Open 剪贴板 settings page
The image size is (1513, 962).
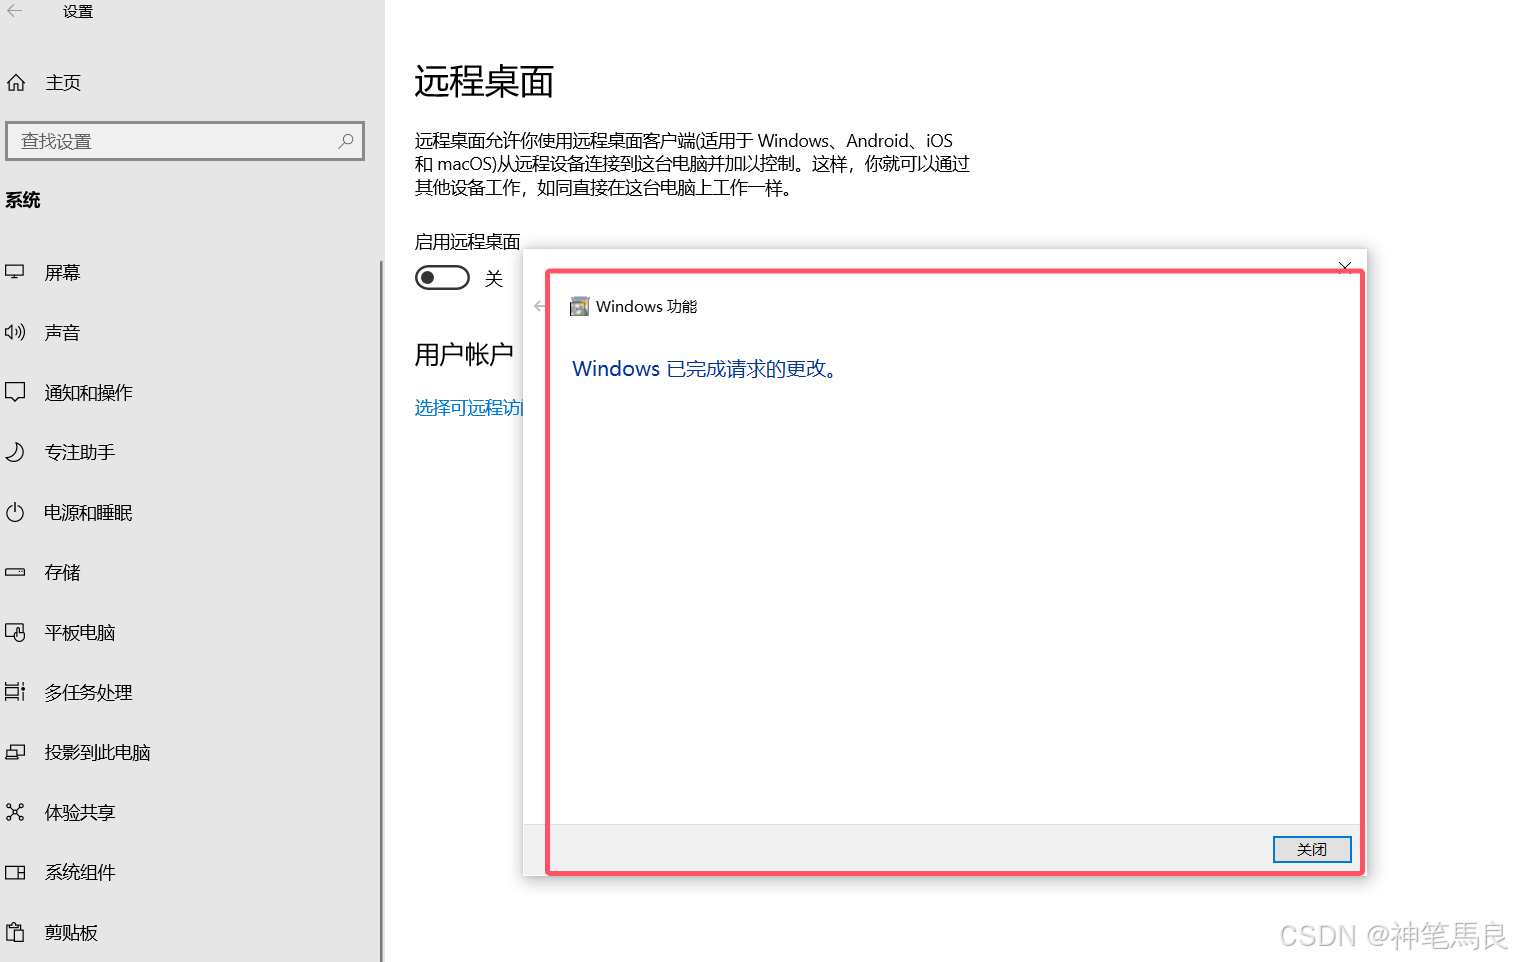click(x=71, y=933)
